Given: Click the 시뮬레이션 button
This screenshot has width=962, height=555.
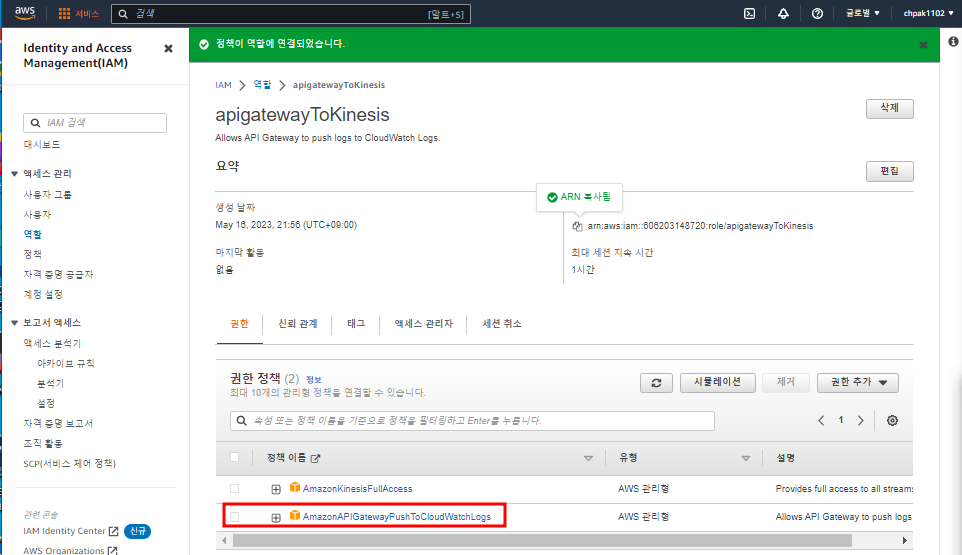Looking at the screenshot, I should tap(718, 383).
